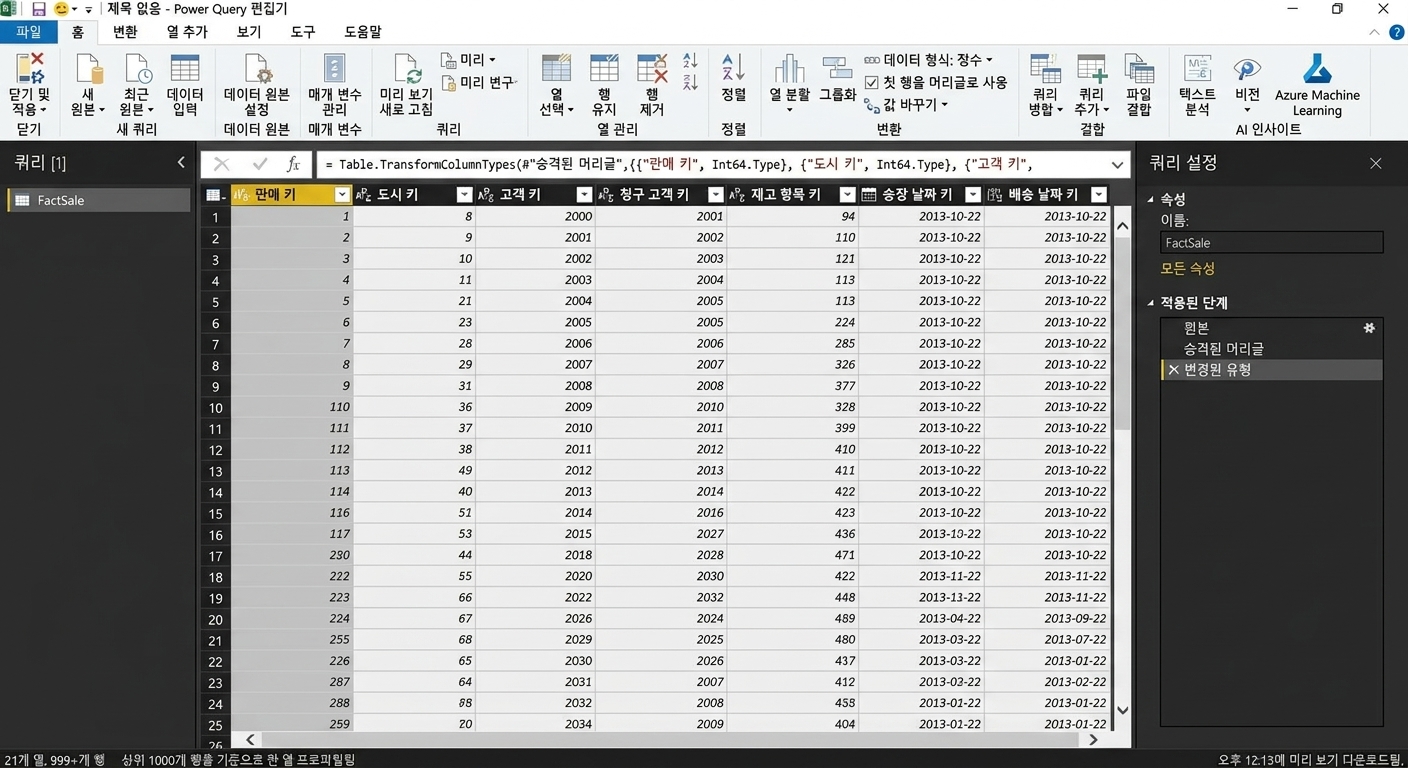Open filter dropdown for 판매 키 column
This screenshot has height=768, width=1408.
[x=342, y=195]
